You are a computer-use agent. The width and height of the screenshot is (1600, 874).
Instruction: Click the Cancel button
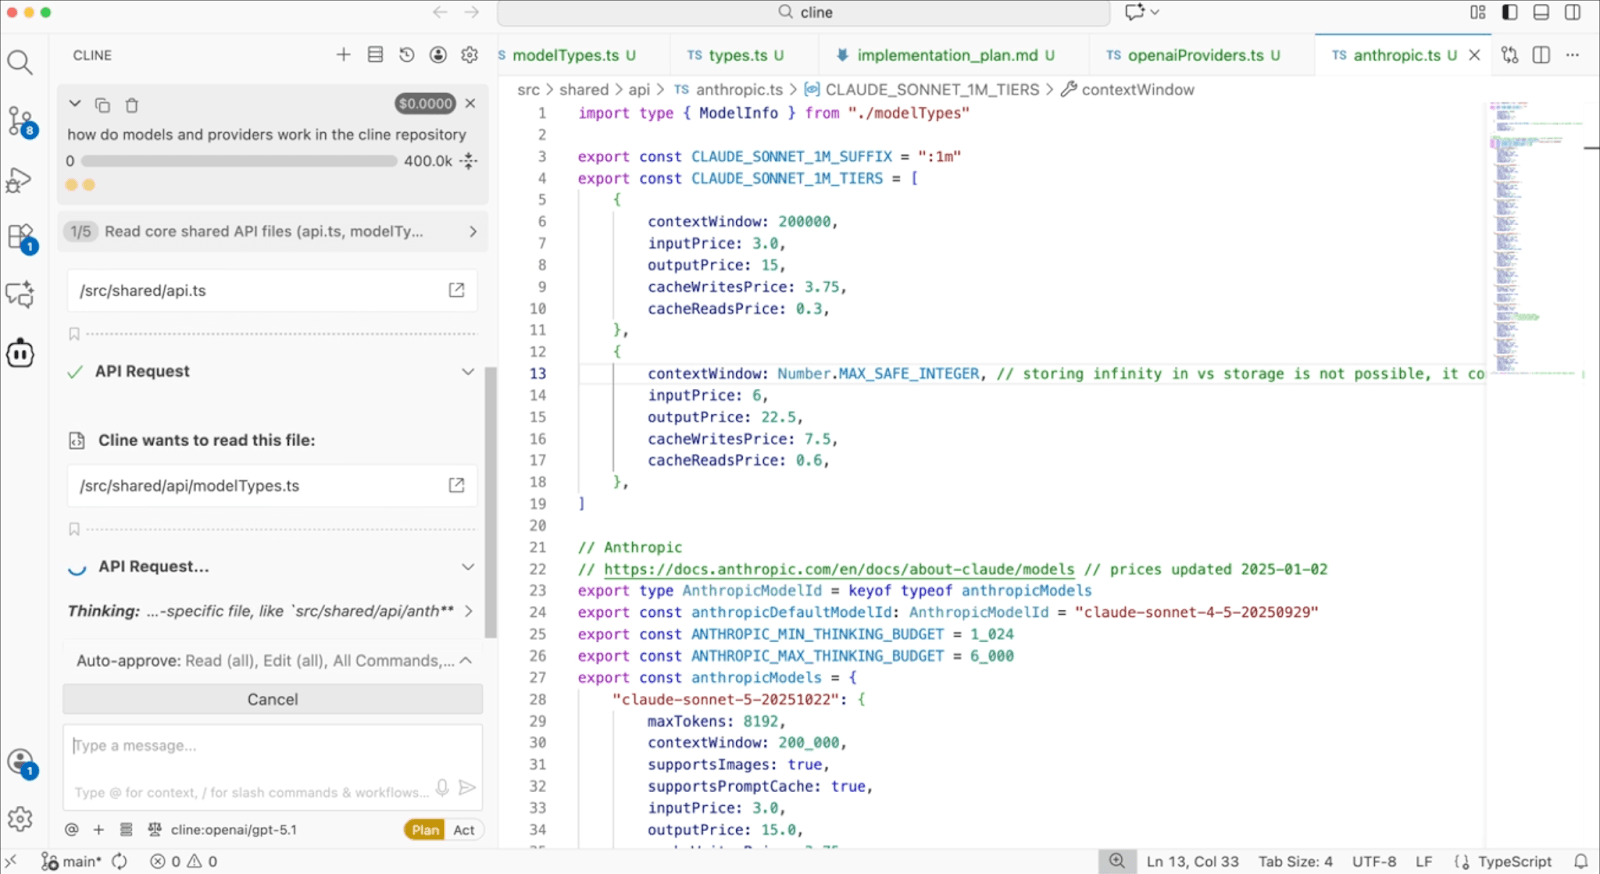click(x=272, y=699)
